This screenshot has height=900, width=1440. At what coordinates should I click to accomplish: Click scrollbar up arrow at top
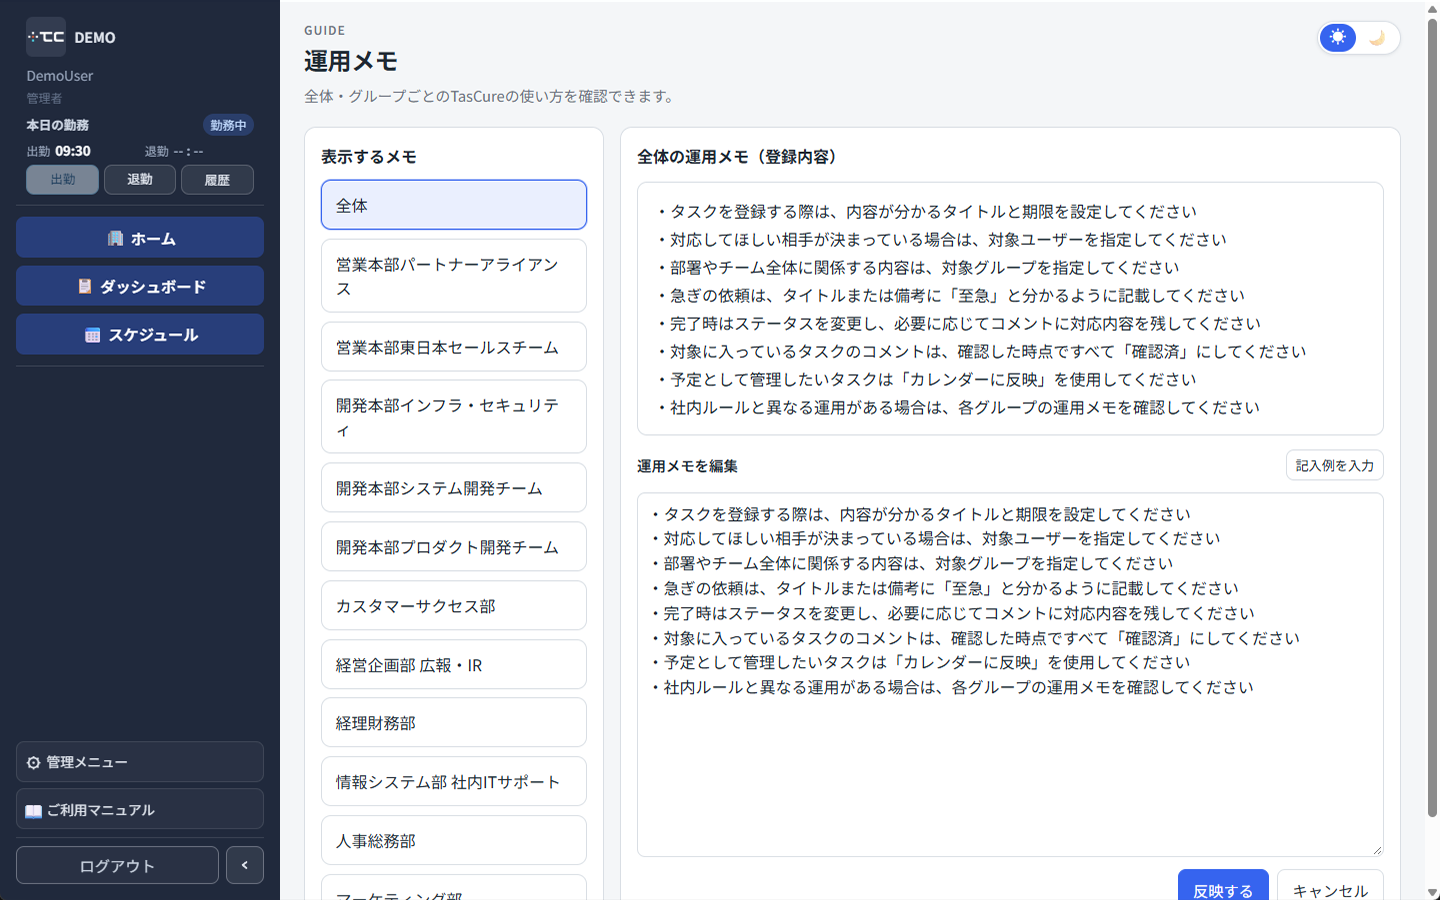point(1432,8)
